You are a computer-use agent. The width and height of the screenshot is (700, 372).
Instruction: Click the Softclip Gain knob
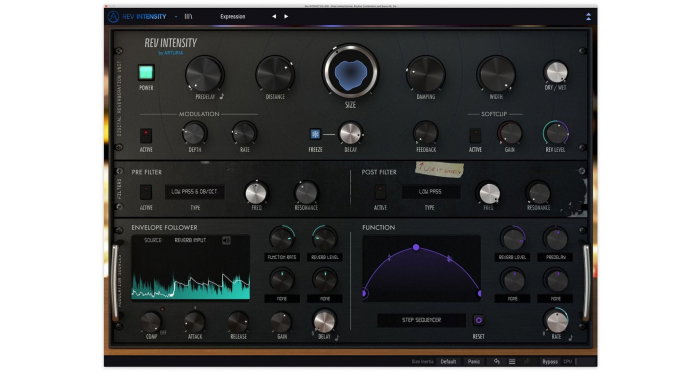coord(509,133)
